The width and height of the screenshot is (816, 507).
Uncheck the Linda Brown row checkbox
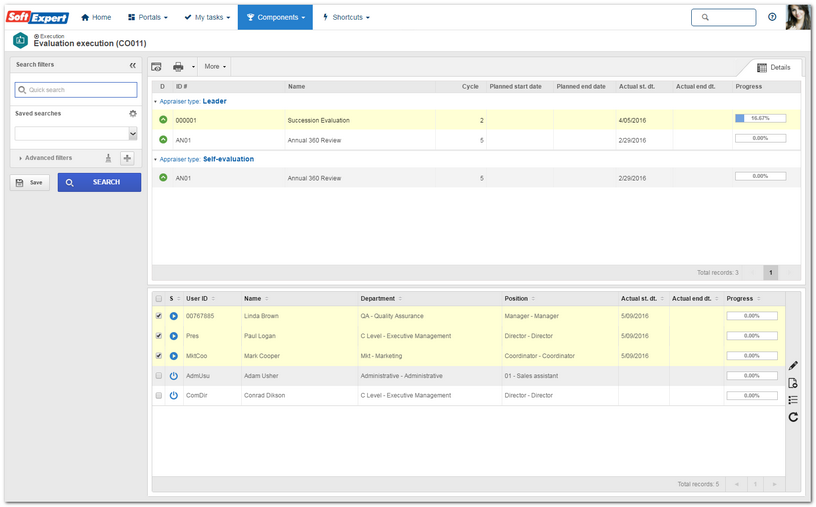pyautogui.click(x=159, y=316)
